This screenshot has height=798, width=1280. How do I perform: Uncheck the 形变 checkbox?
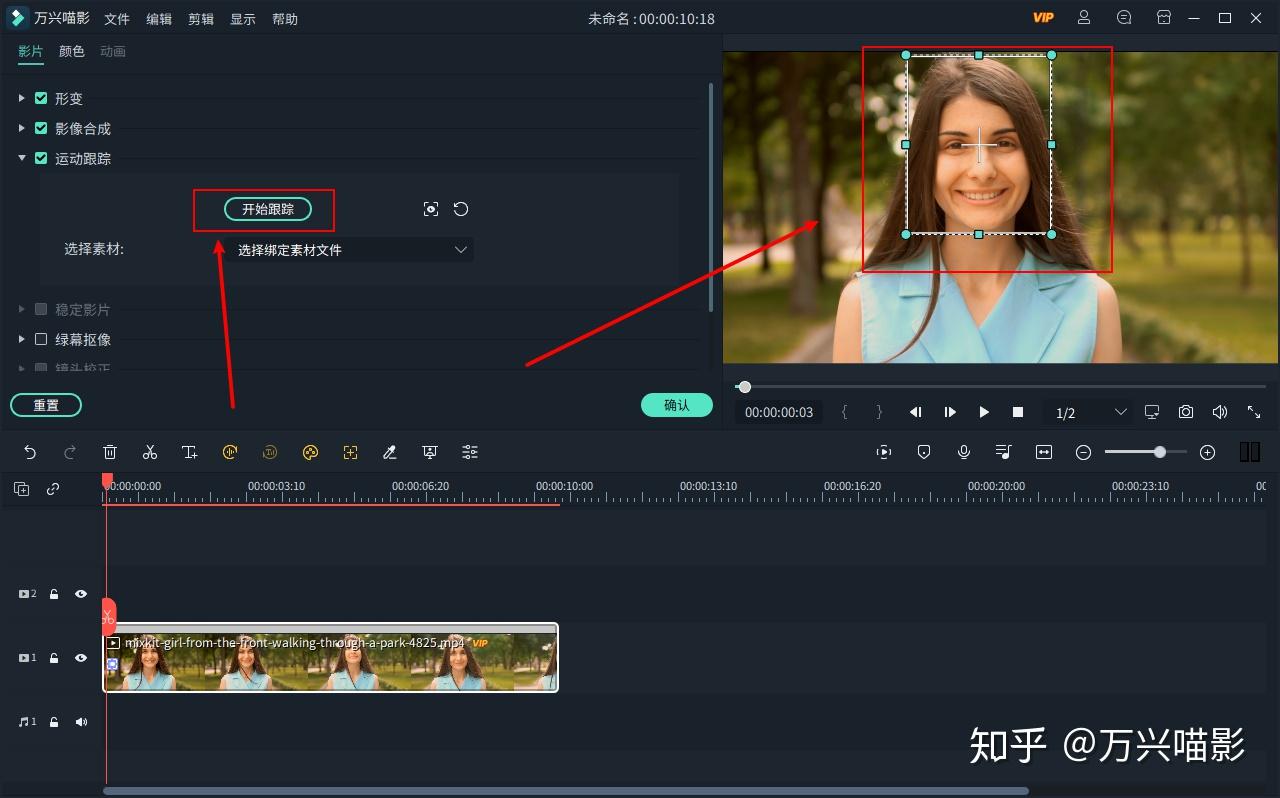[41, 98]
